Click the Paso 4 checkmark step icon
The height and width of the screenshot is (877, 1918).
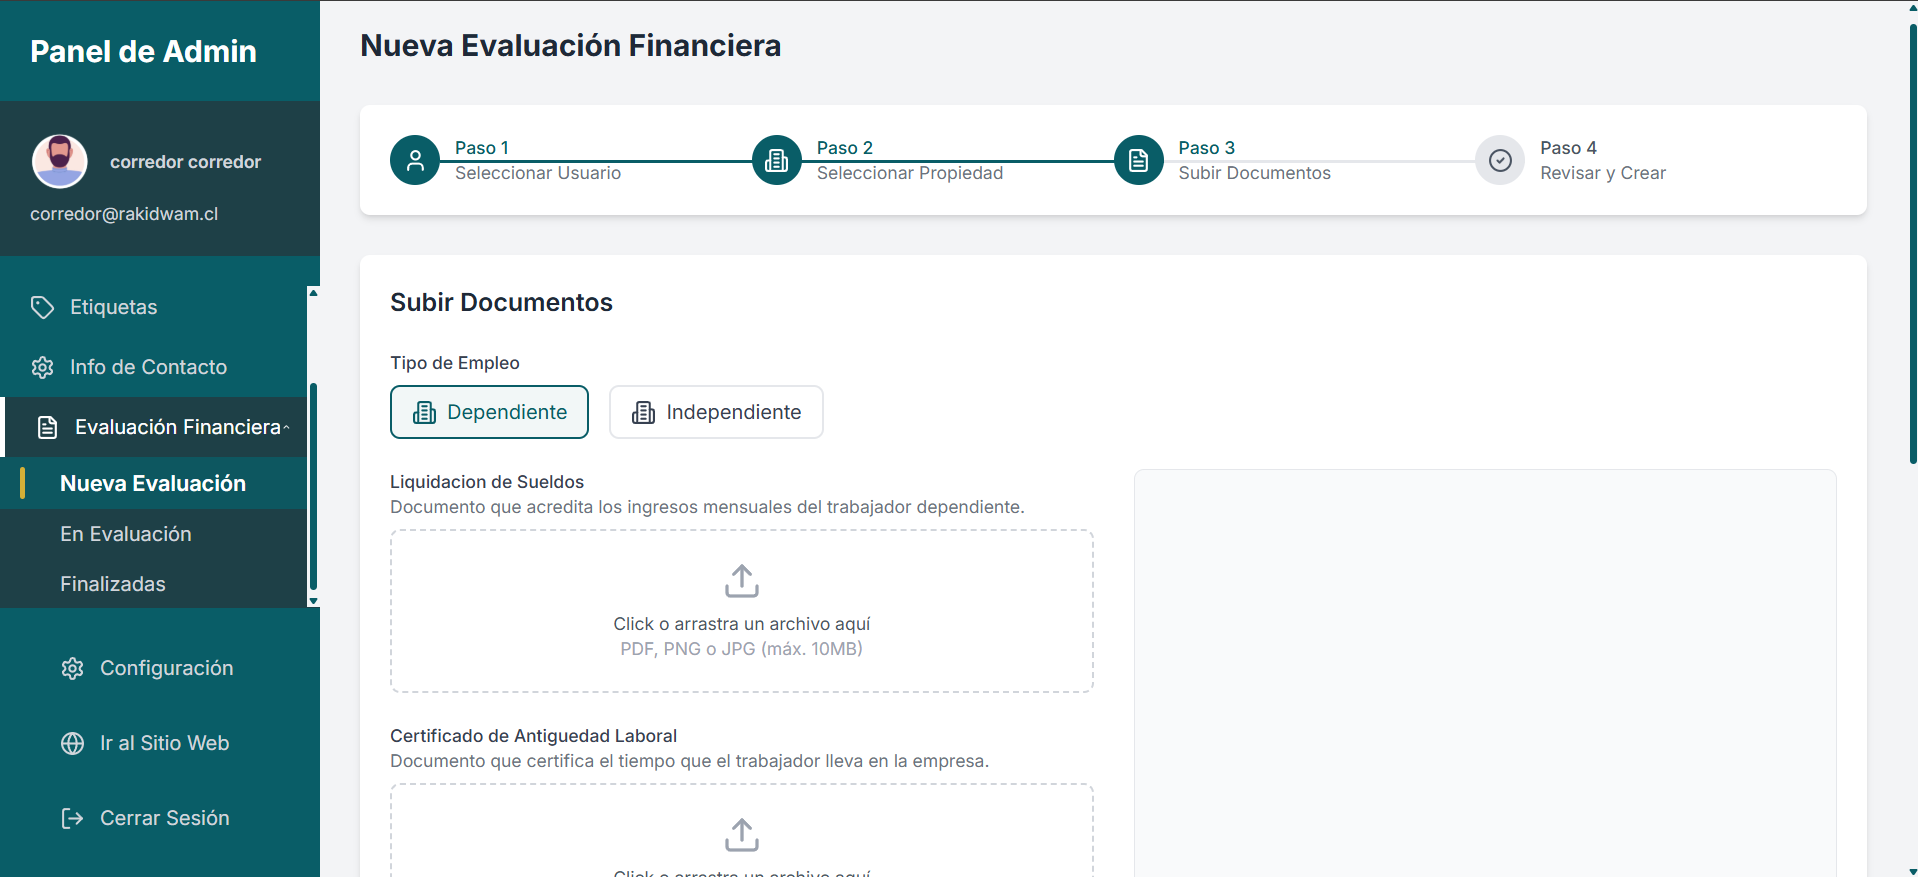[x=1500, y=160]
